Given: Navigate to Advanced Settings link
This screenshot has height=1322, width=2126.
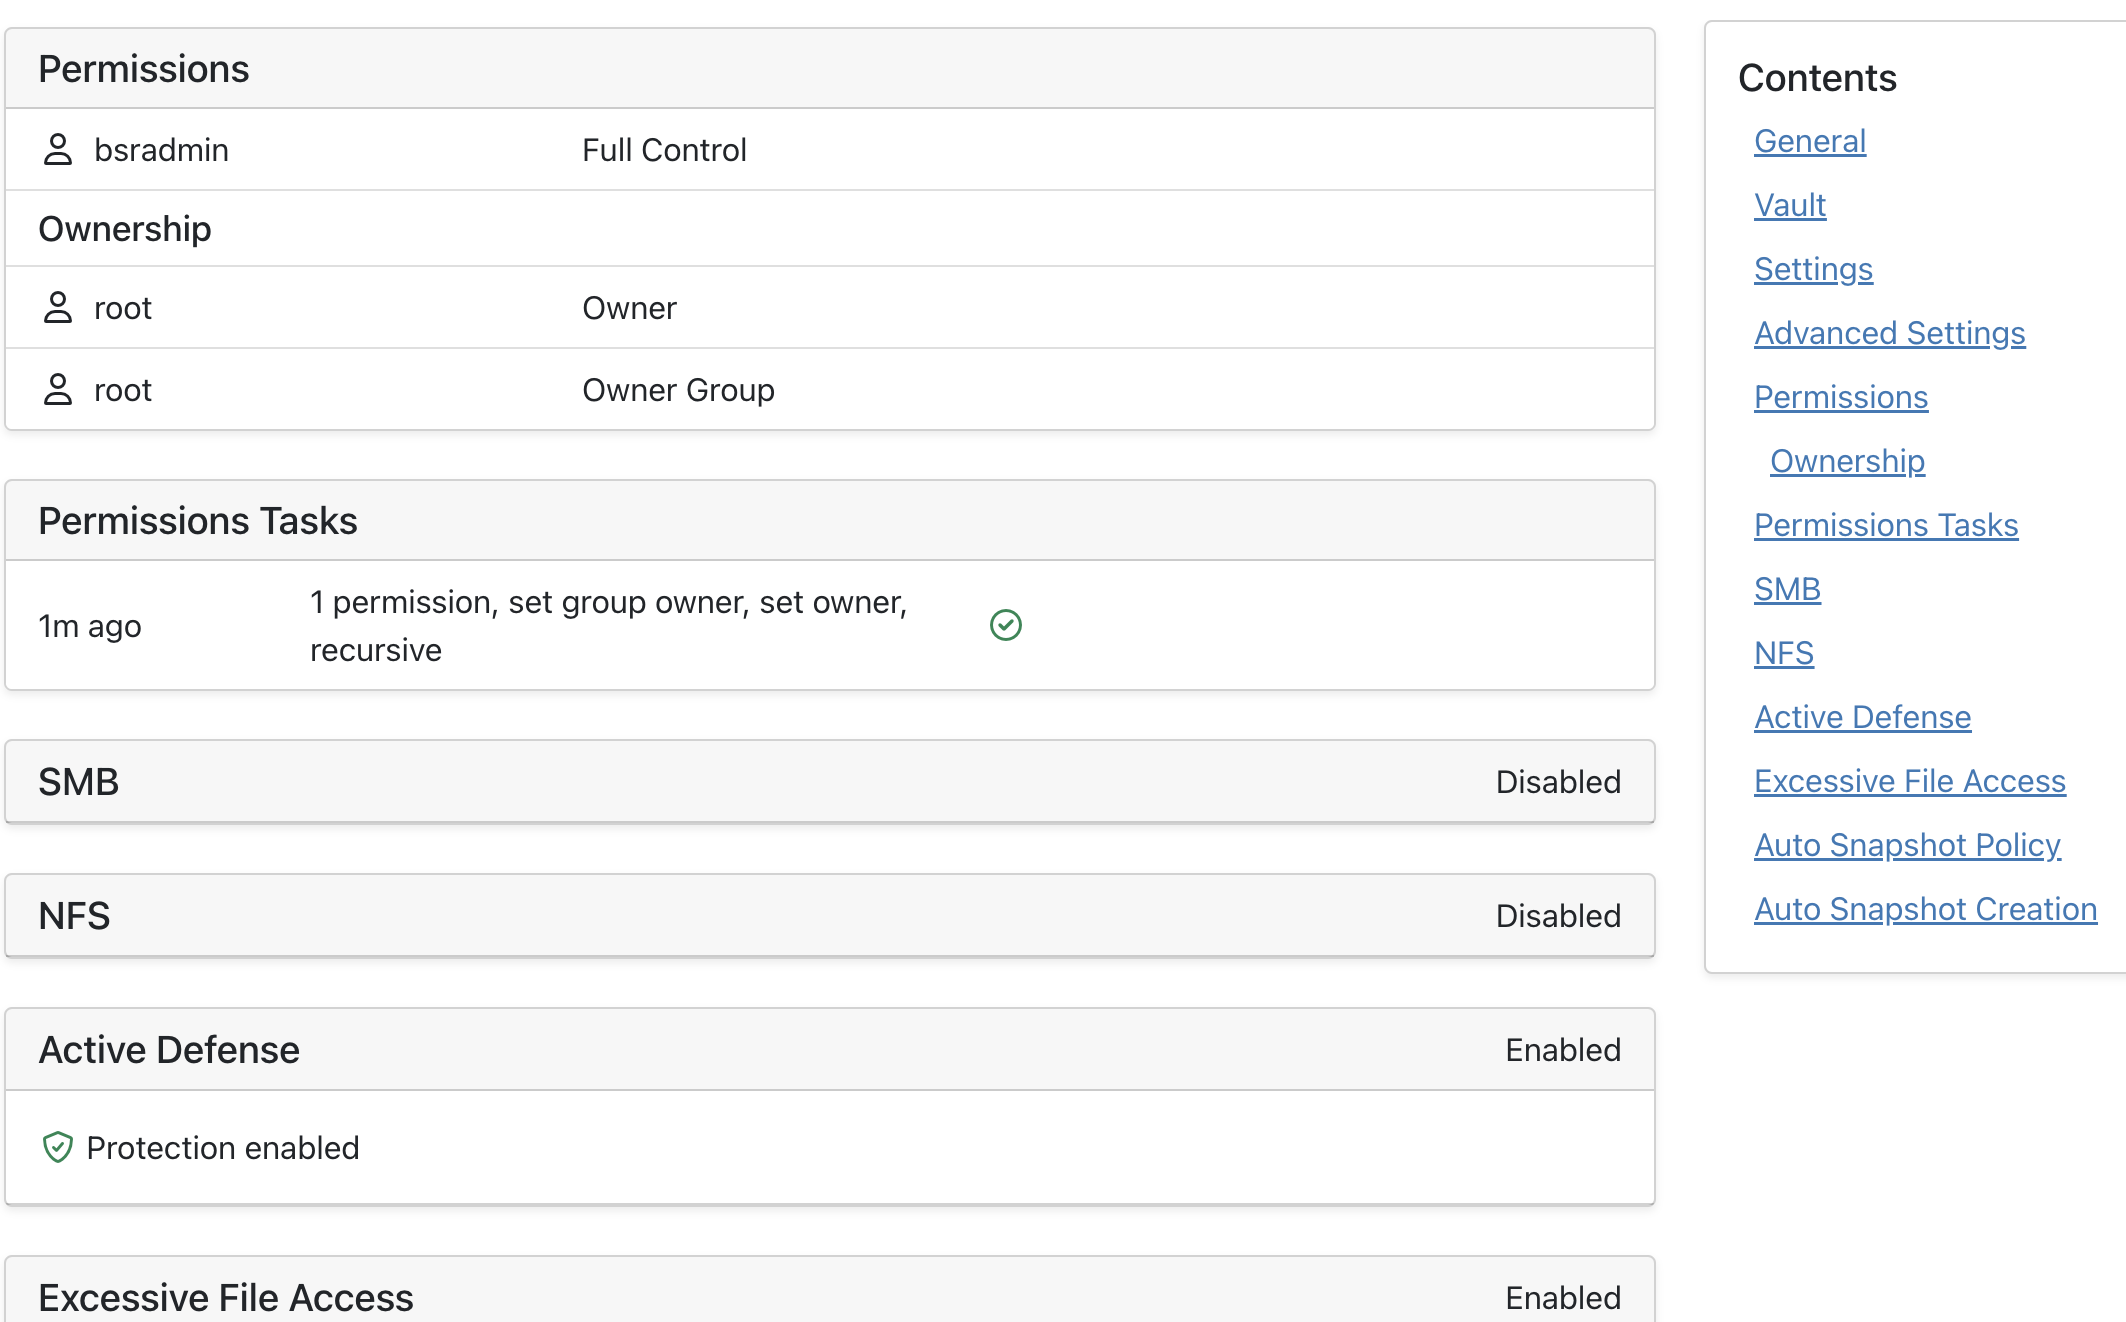Looking at the screenshot, I should point(1889,333).
